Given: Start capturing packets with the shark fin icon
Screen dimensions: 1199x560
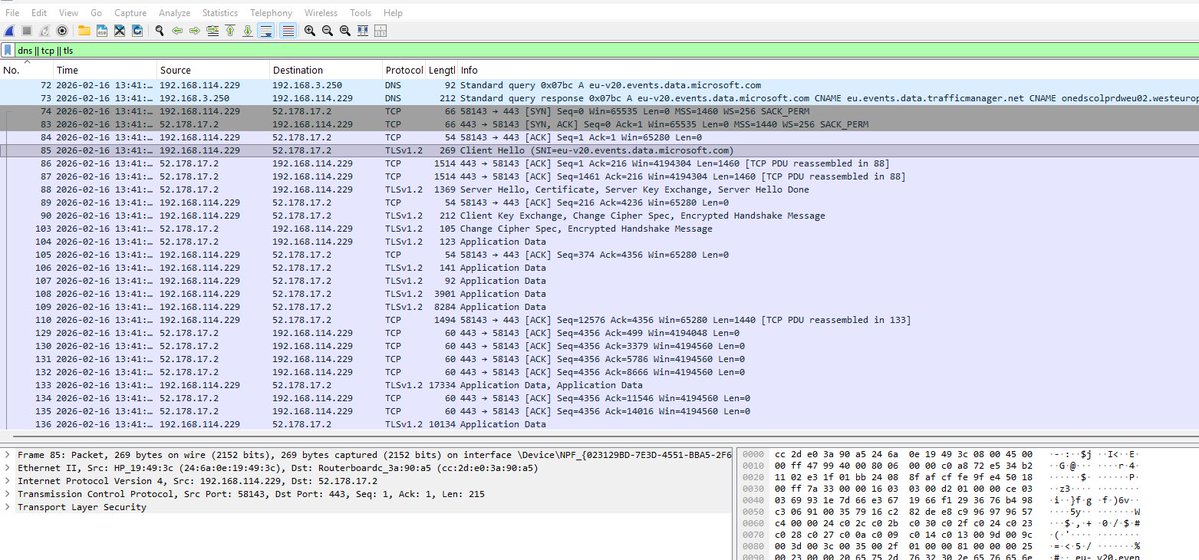Looking at the screenshot, I should tap(9, 31).
